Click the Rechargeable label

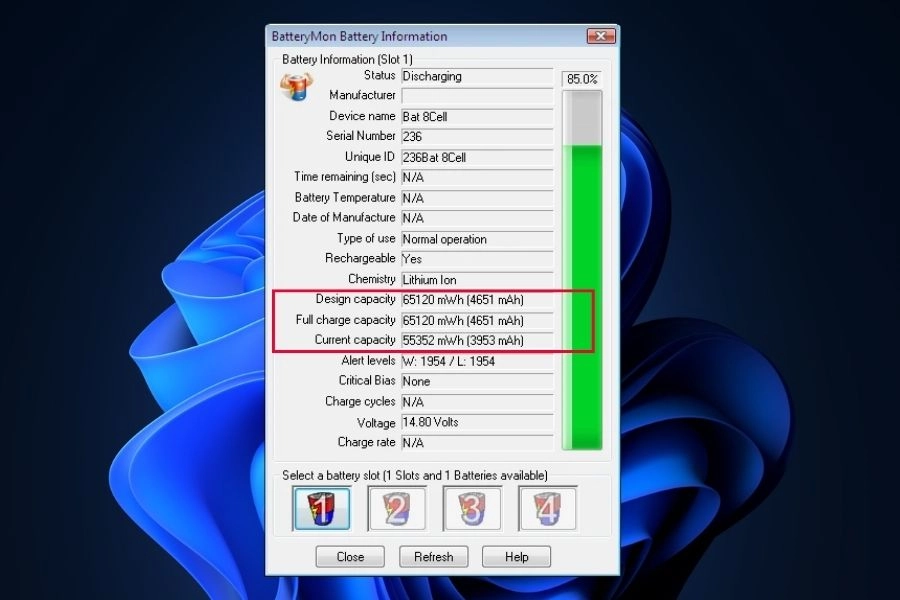point(360,258)
